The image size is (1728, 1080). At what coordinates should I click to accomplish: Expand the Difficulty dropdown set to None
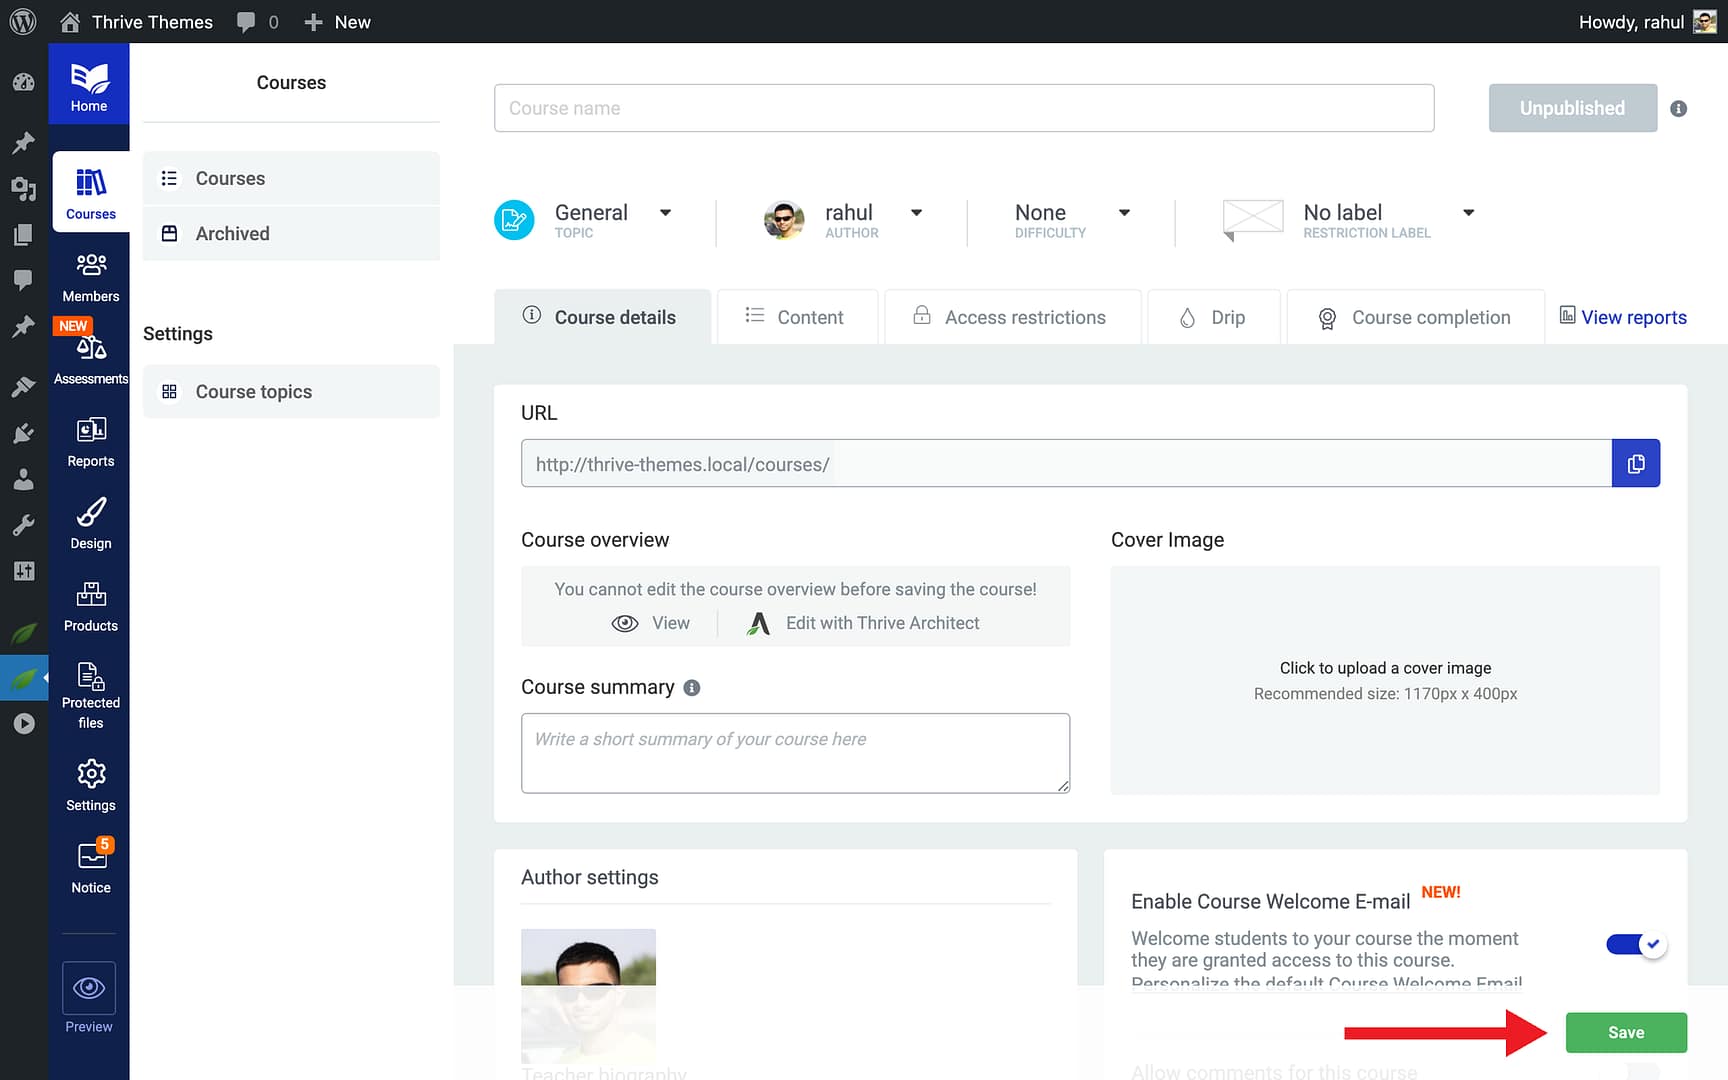point(1125,212)
